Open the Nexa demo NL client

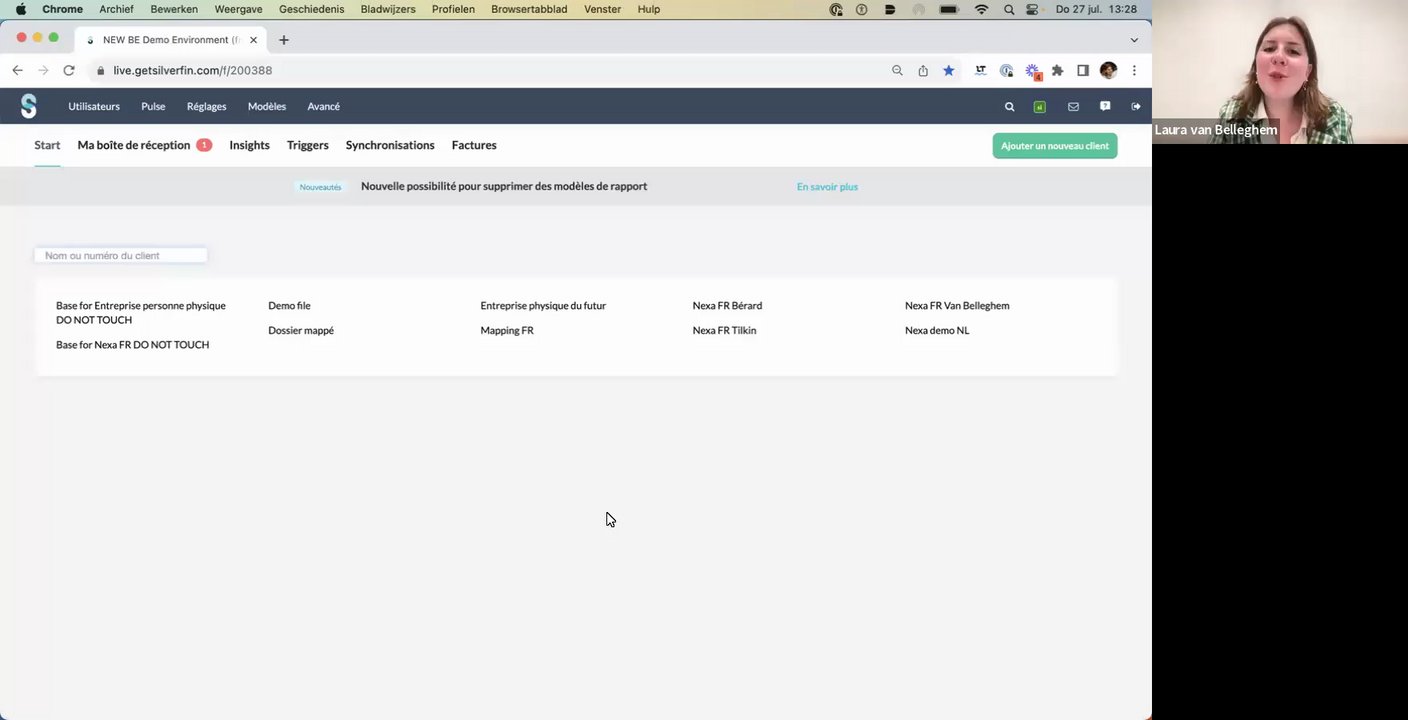(937, 330)
